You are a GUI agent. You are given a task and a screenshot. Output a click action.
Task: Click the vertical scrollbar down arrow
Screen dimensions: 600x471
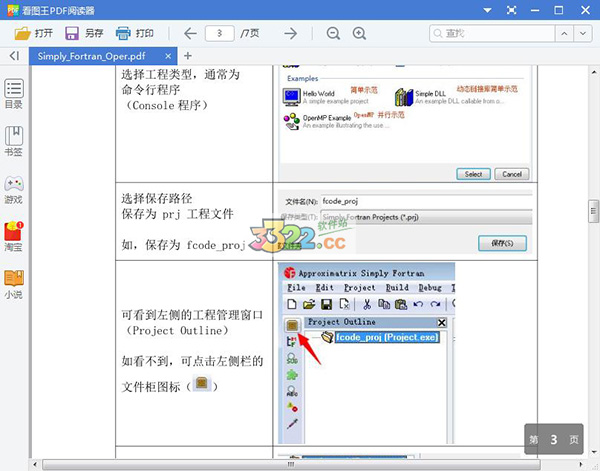593,452
